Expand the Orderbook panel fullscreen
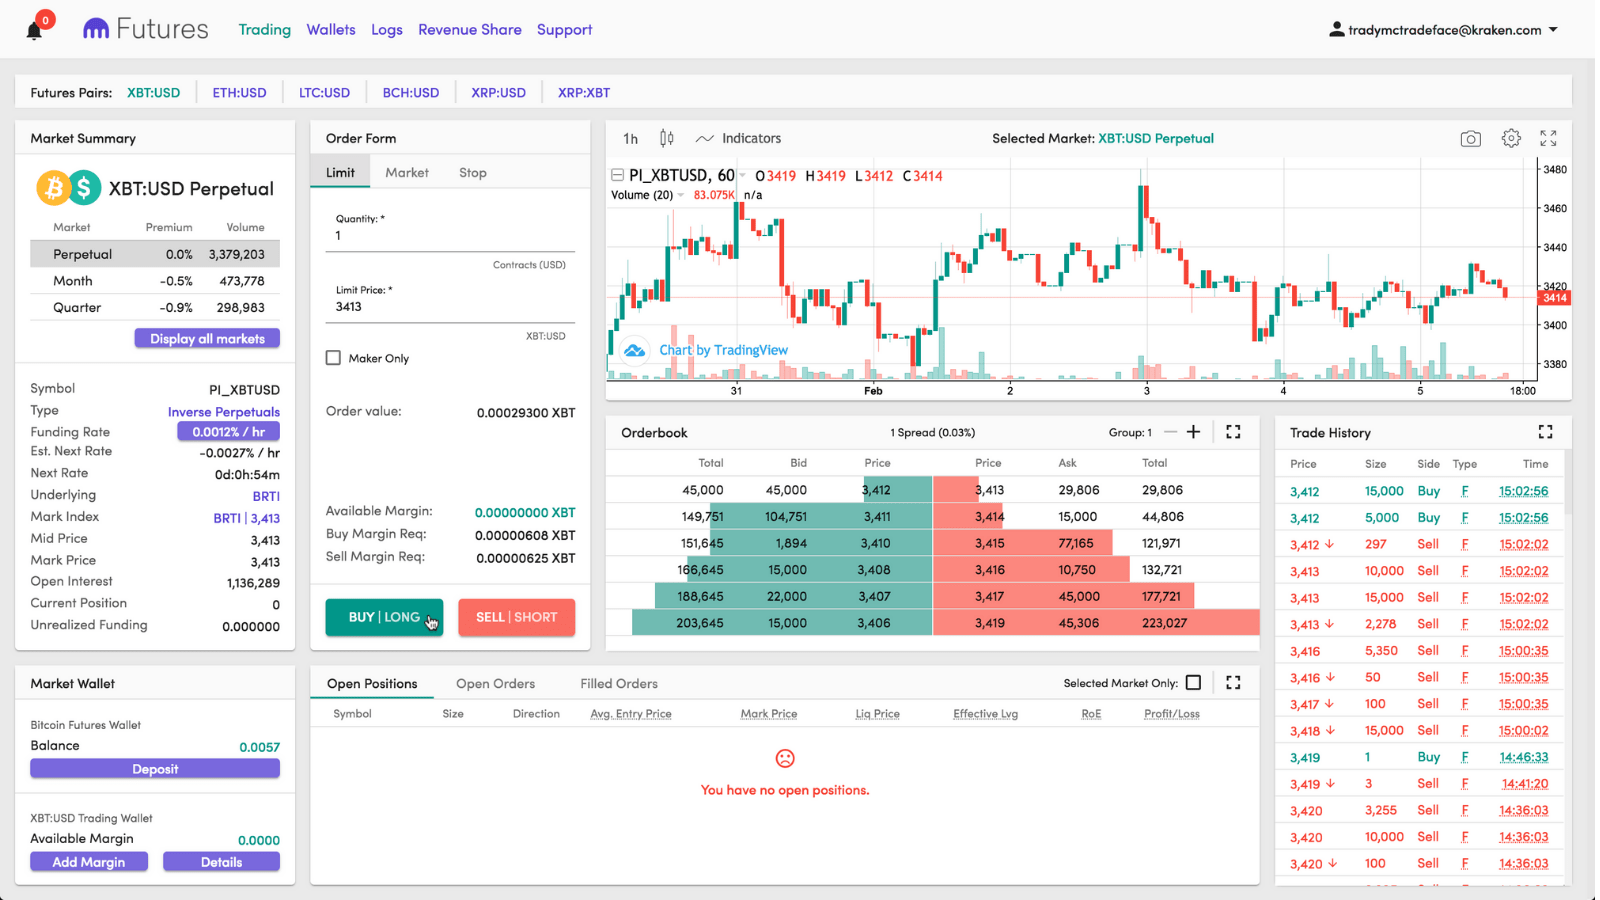Viewport: 1600px width, 900px height. (x=1233, y=432)
